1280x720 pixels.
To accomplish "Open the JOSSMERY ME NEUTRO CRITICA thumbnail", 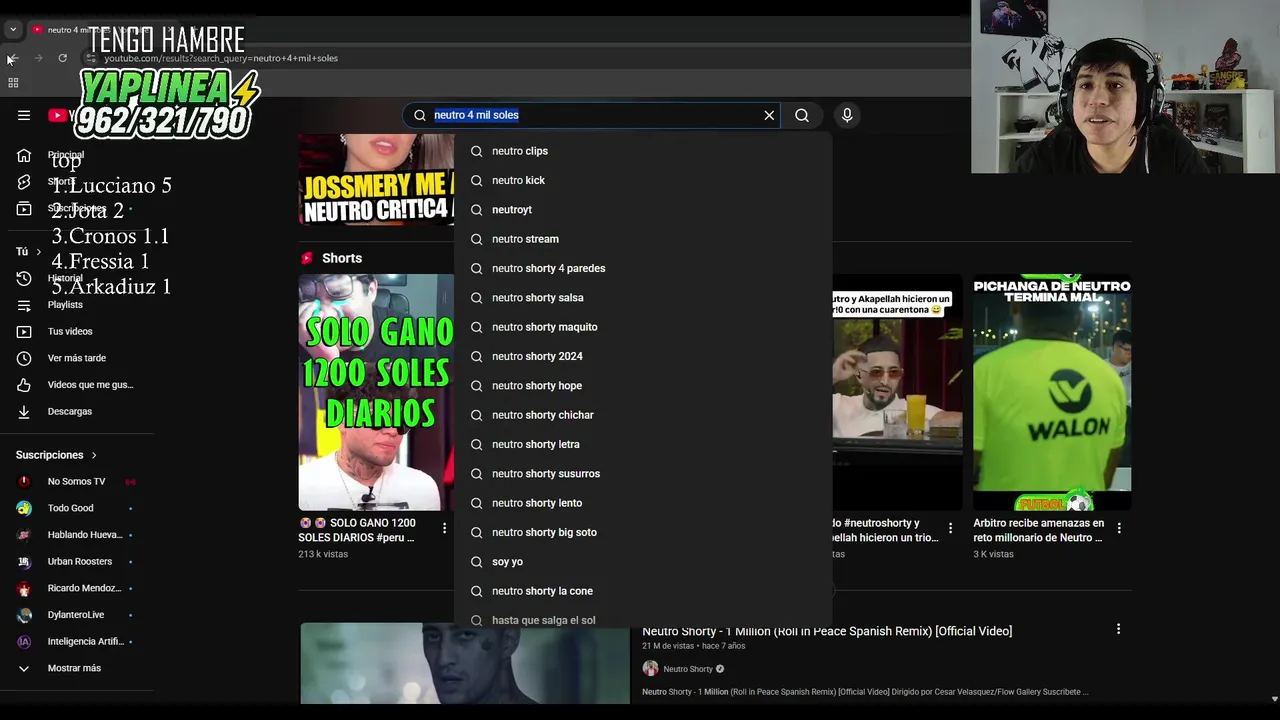I will pos(376,180).
